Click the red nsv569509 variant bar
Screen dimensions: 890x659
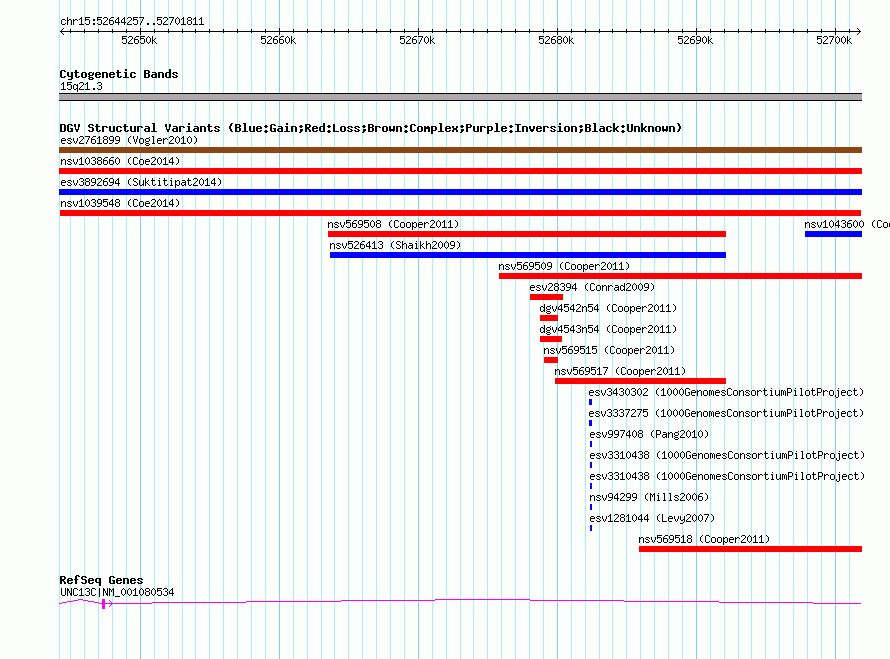[x=681, y=276]
